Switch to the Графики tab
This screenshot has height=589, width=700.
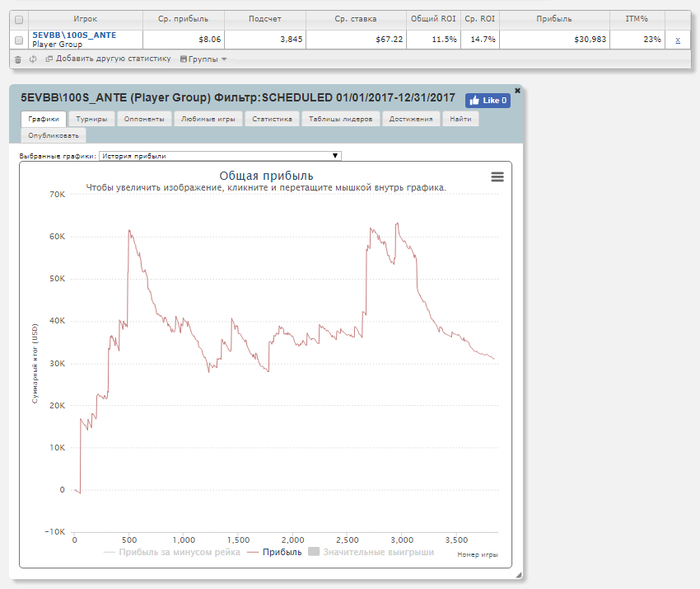click(x=43, y=119)
